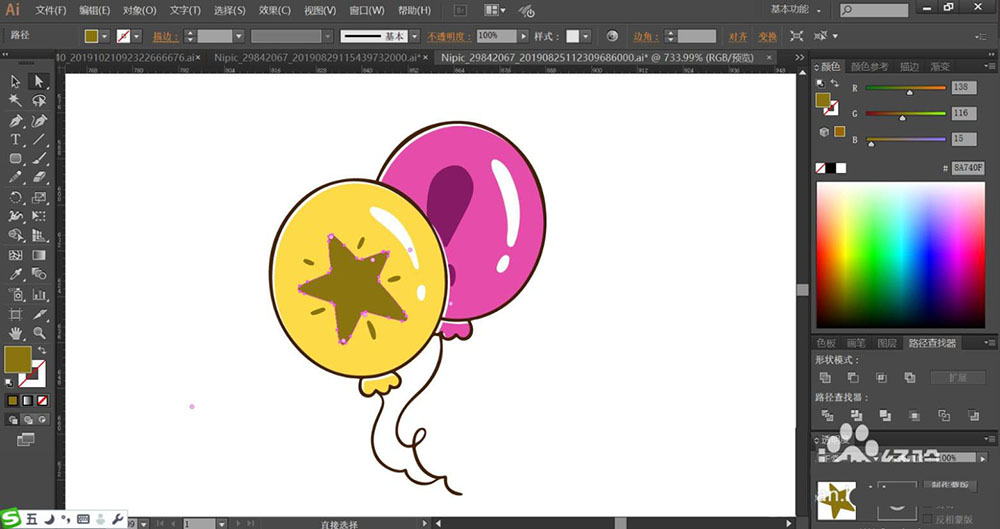This screenshot has width=1000, height=529.
Task: Select the Type tool
Action: 15,140
